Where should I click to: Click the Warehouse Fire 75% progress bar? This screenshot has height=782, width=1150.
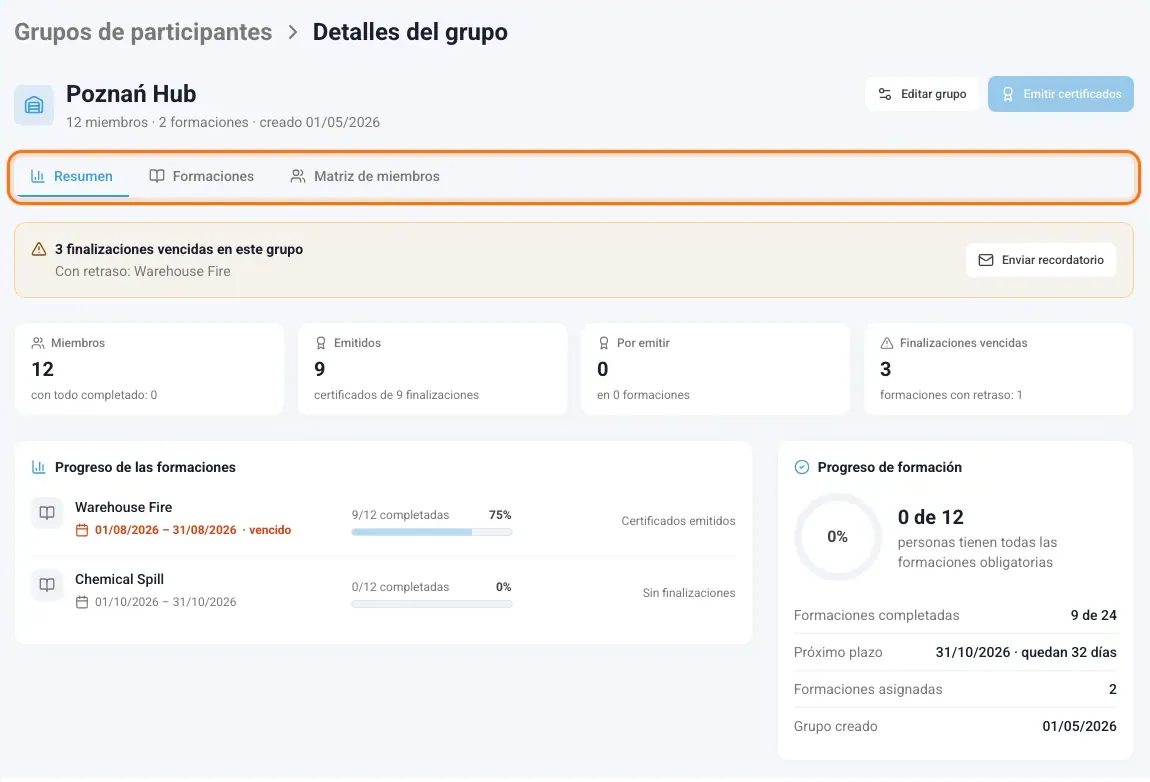coord(431,532)
